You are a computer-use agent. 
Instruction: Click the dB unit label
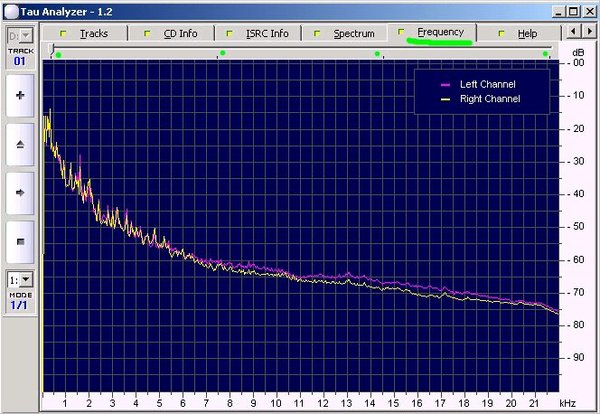tap(578, 52)
